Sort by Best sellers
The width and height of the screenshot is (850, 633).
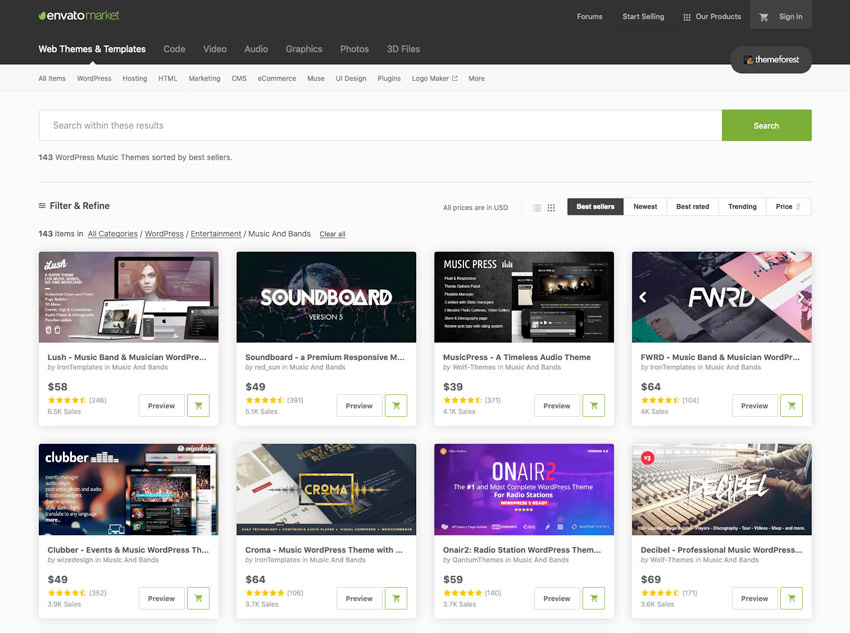tap(595, 206)
